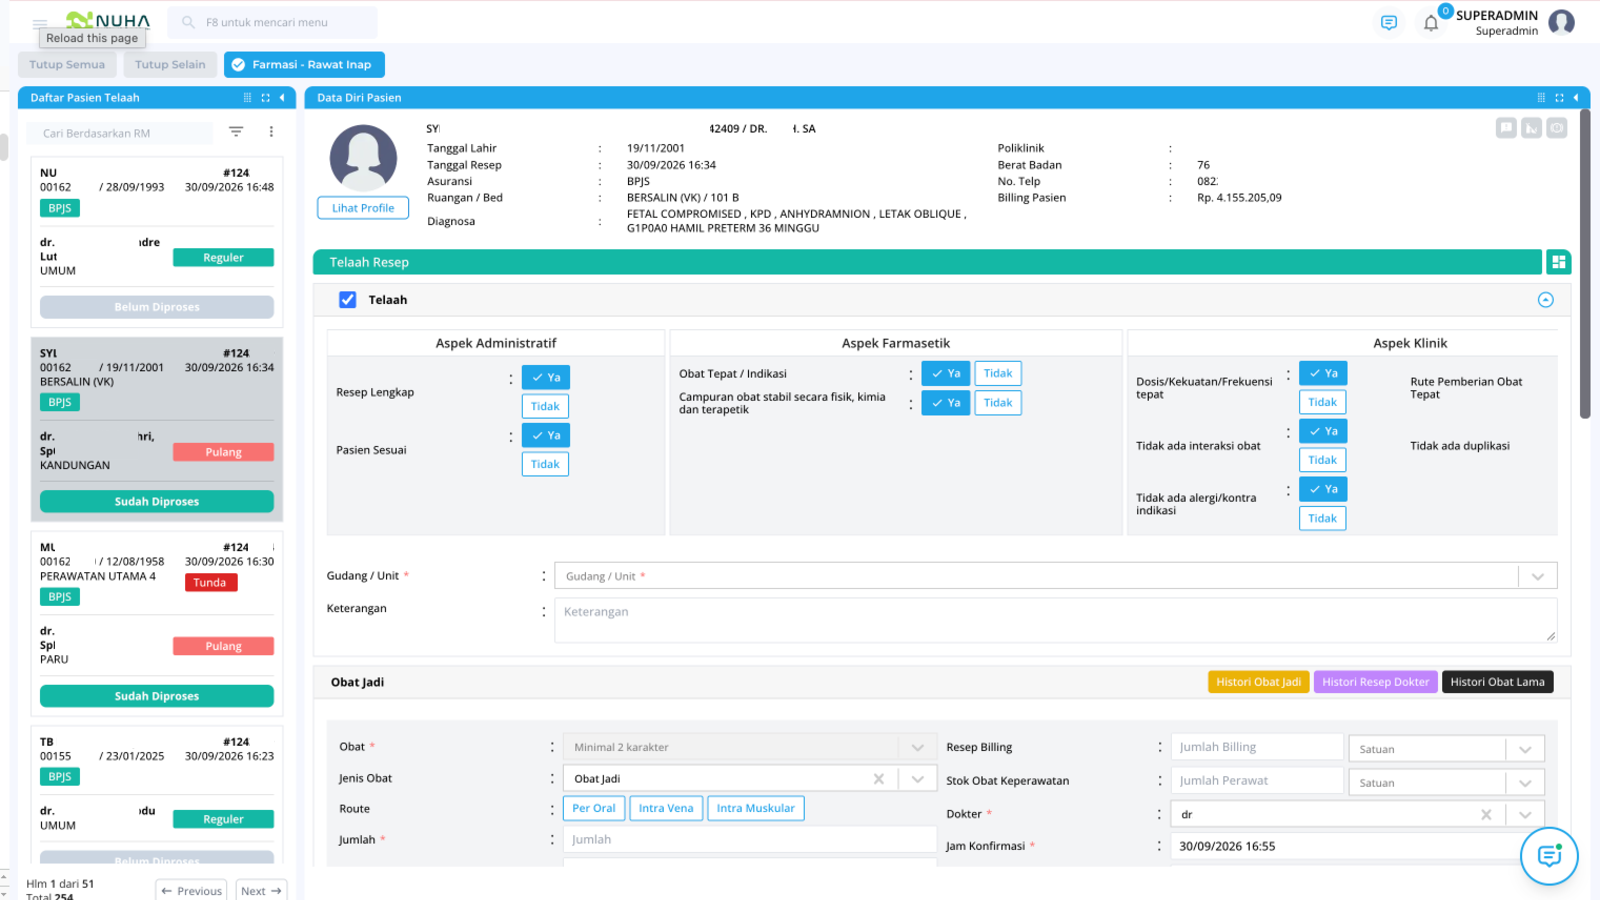Click Tutup Selain tab button
Screen dimensions: 1600x900
click(170, 64)
